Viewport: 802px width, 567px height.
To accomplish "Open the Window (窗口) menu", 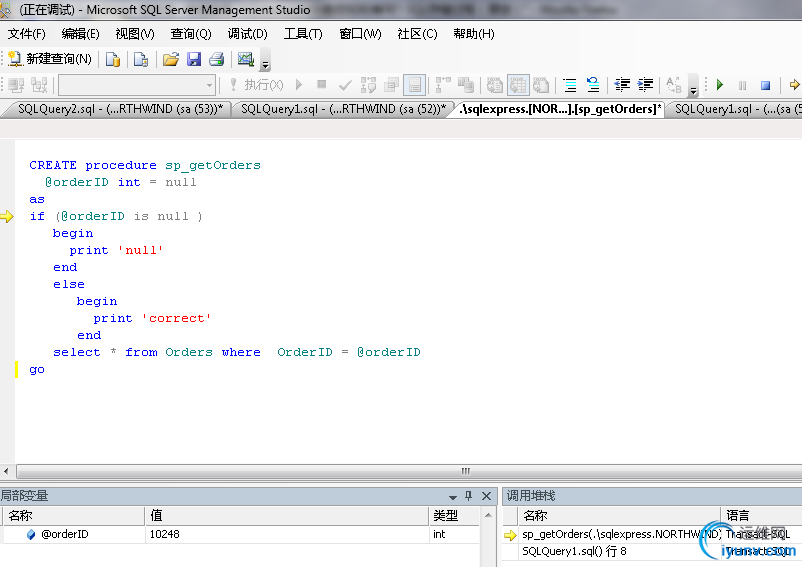I will click(361, 34).
